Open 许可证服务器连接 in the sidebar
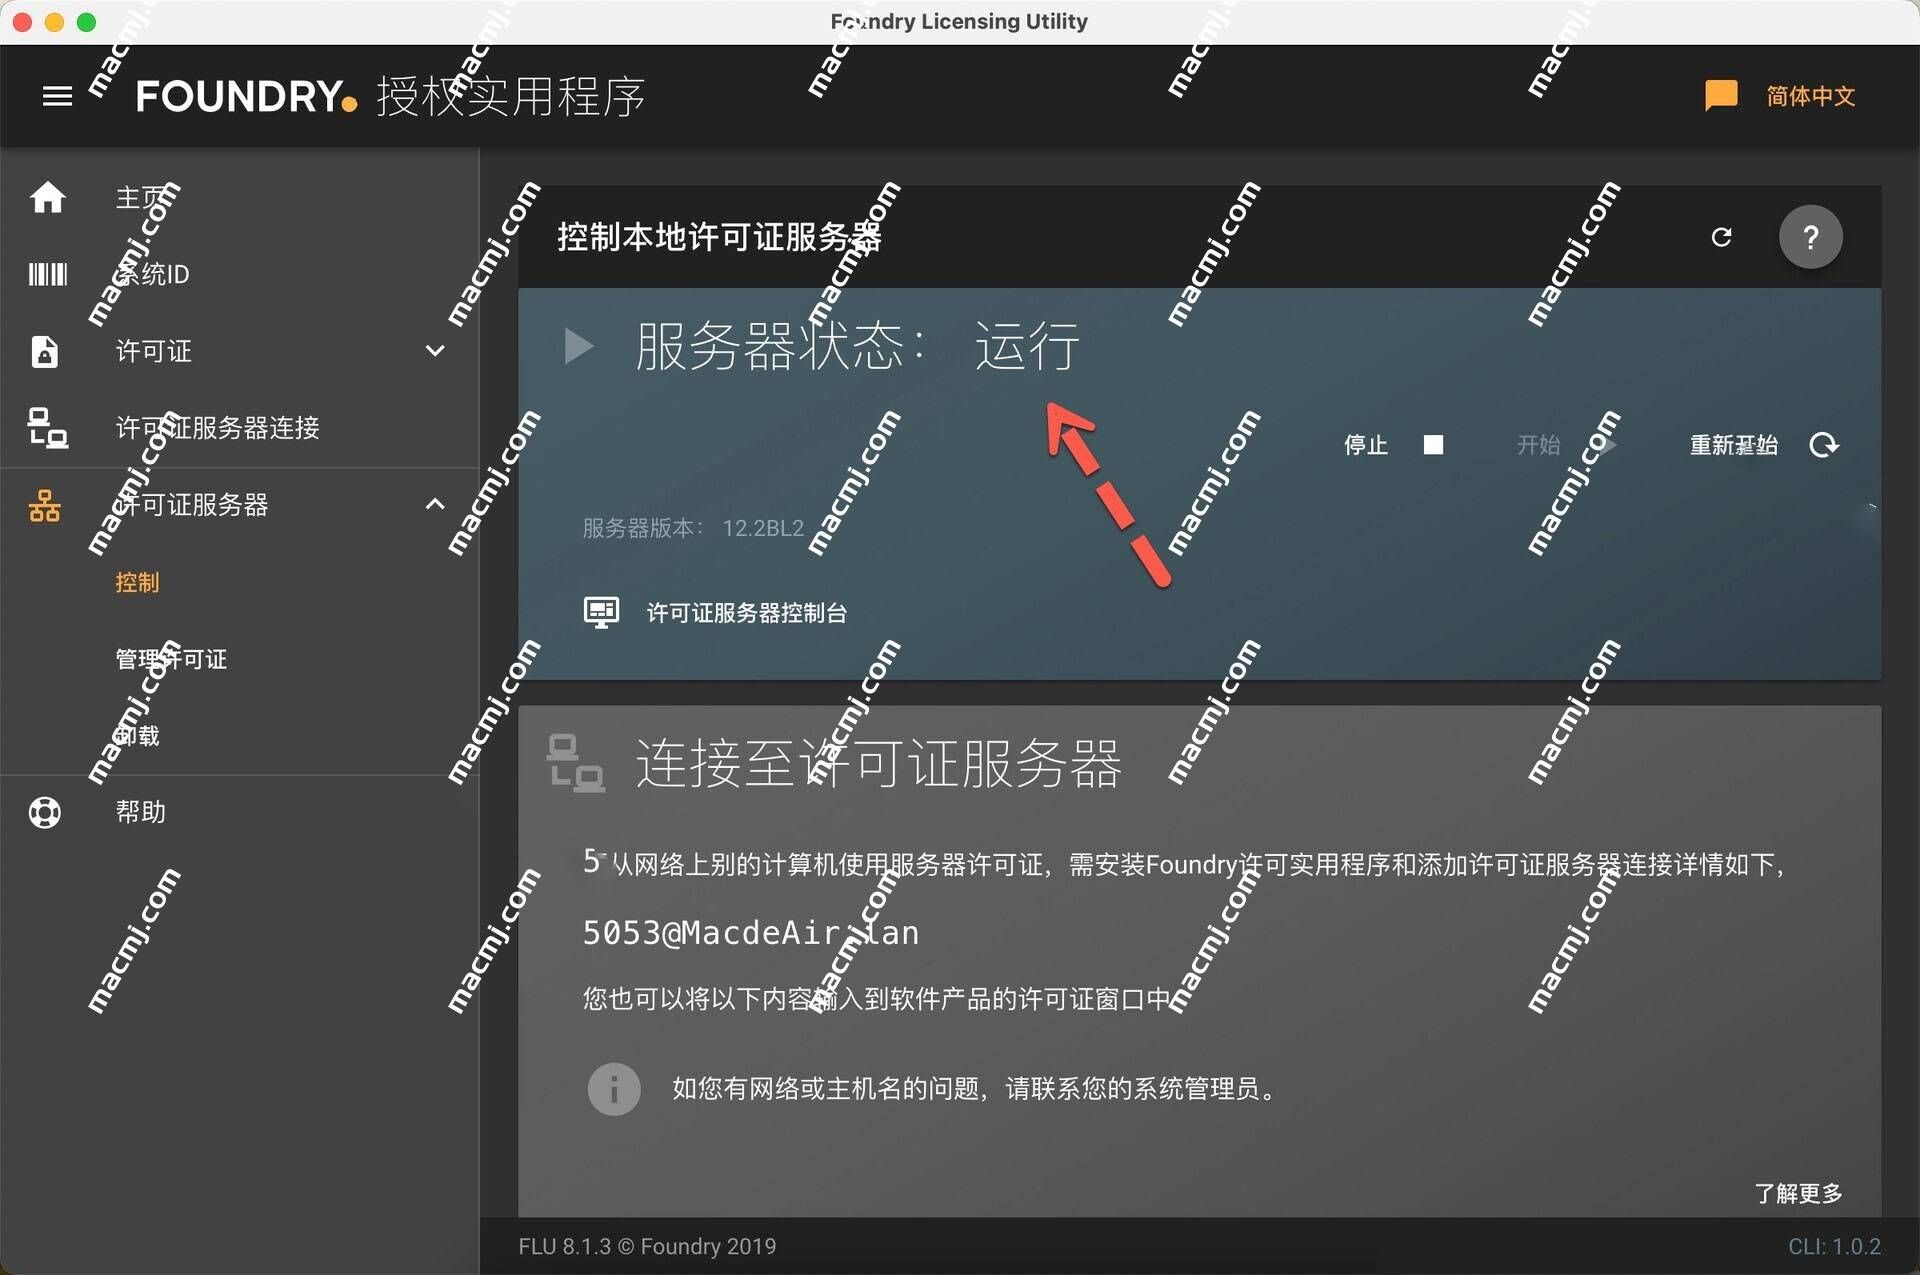The height and width of the screenshot is (1275, 1920). [217, 428]
